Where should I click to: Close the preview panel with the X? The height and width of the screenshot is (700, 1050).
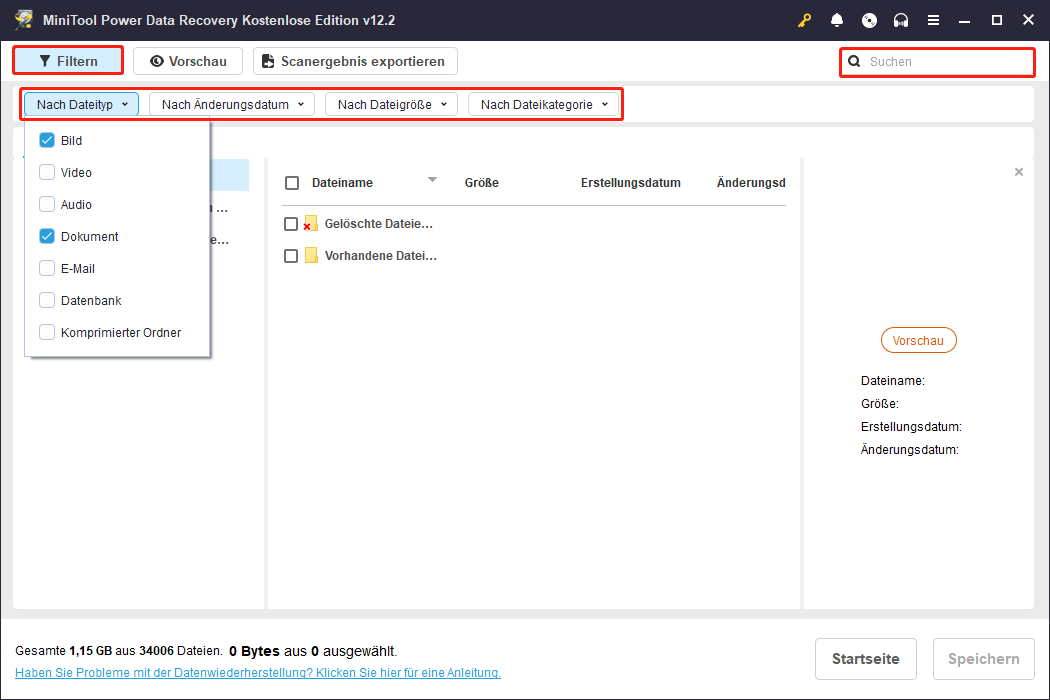click(x=1019, y=172)
